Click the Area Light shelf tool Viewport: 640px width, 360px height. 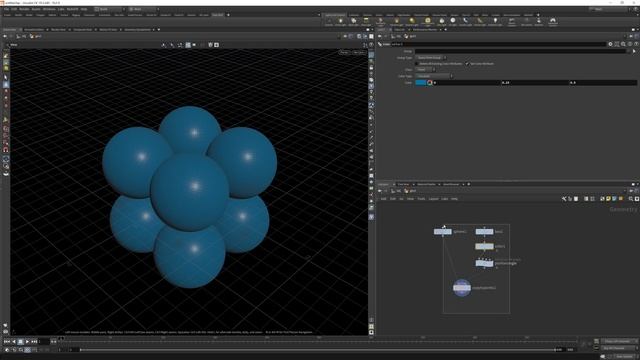pos(366,22)
